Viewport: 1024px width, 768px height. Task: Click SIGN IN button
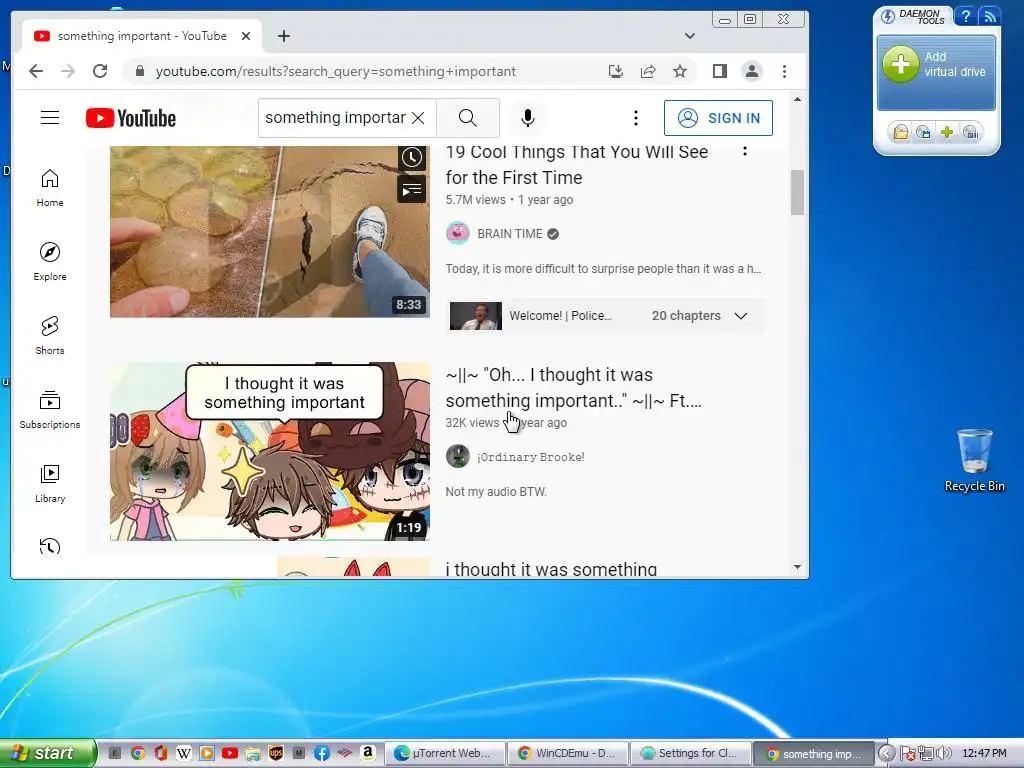[718, 118]
